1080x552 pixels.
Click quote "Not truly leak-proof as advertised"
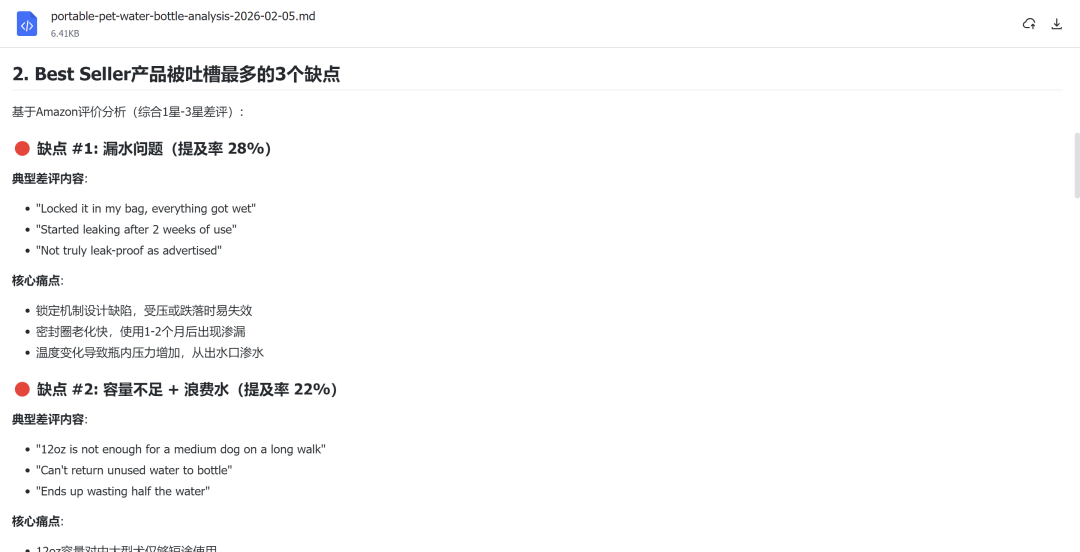point(129,251)
